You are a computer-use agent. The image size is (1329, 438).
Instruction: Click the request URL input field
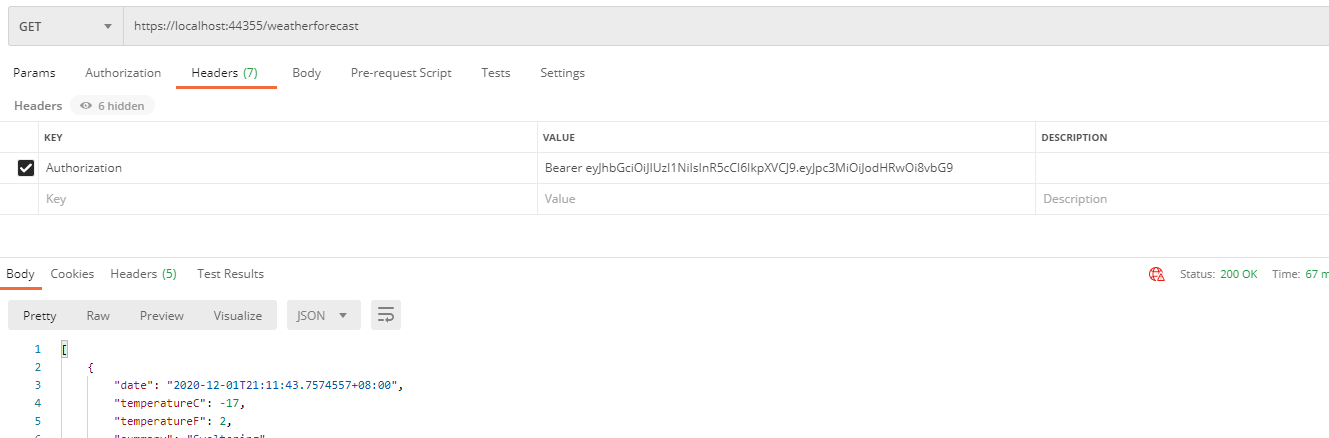(x=726, y=27)
